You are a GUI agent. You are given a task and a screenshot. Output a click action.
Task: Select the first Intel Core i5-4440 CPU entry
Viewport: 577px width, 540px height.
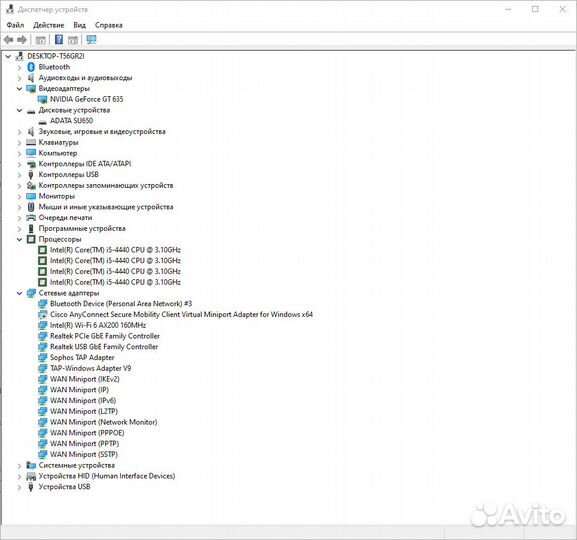point(115,250)
